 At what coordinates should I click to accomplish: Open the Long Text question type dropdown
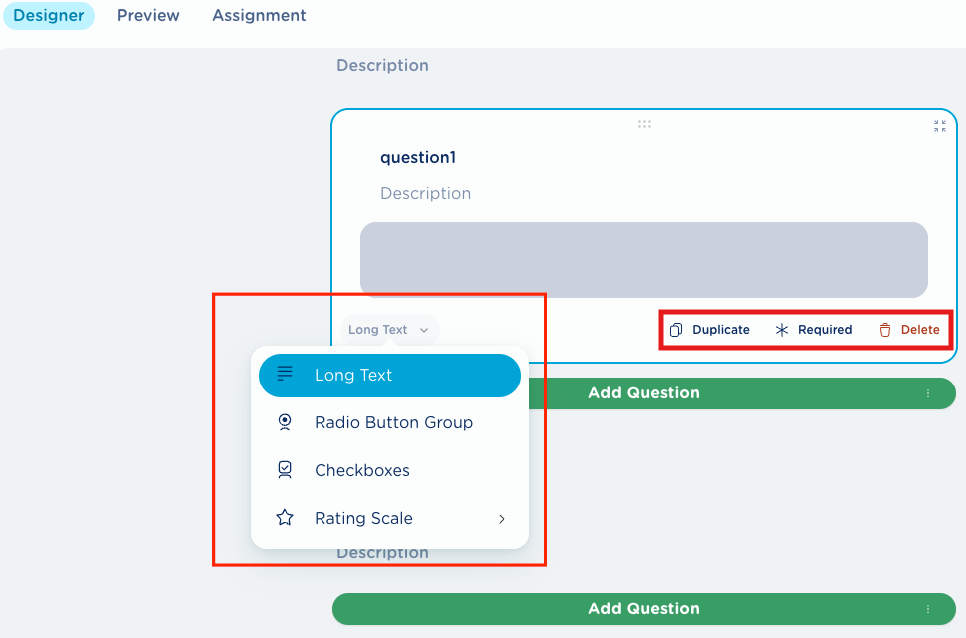point(388,330)
